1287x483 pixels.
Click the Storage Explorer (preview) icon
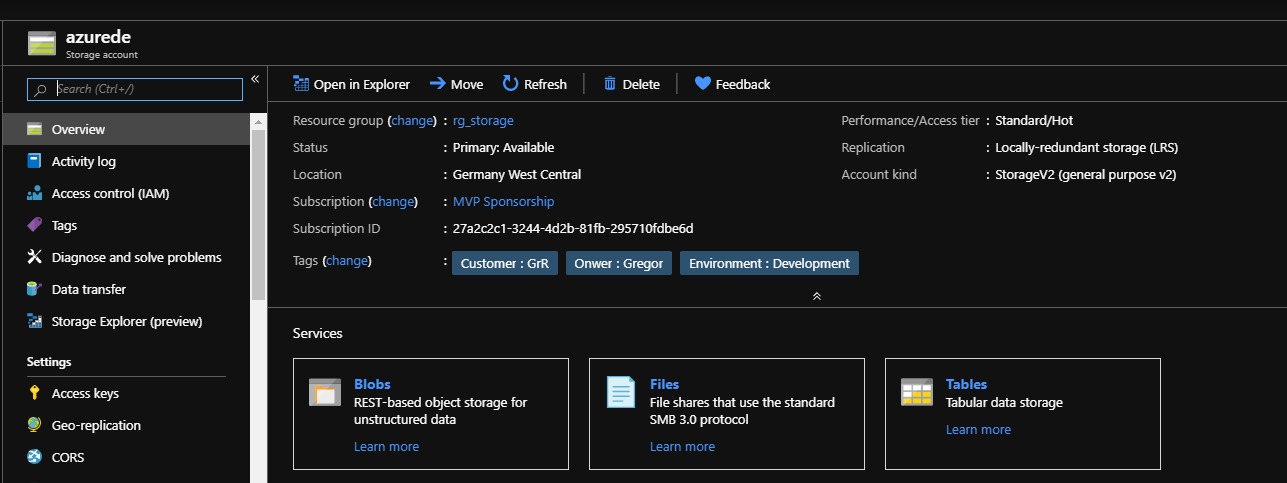point(34,321)
